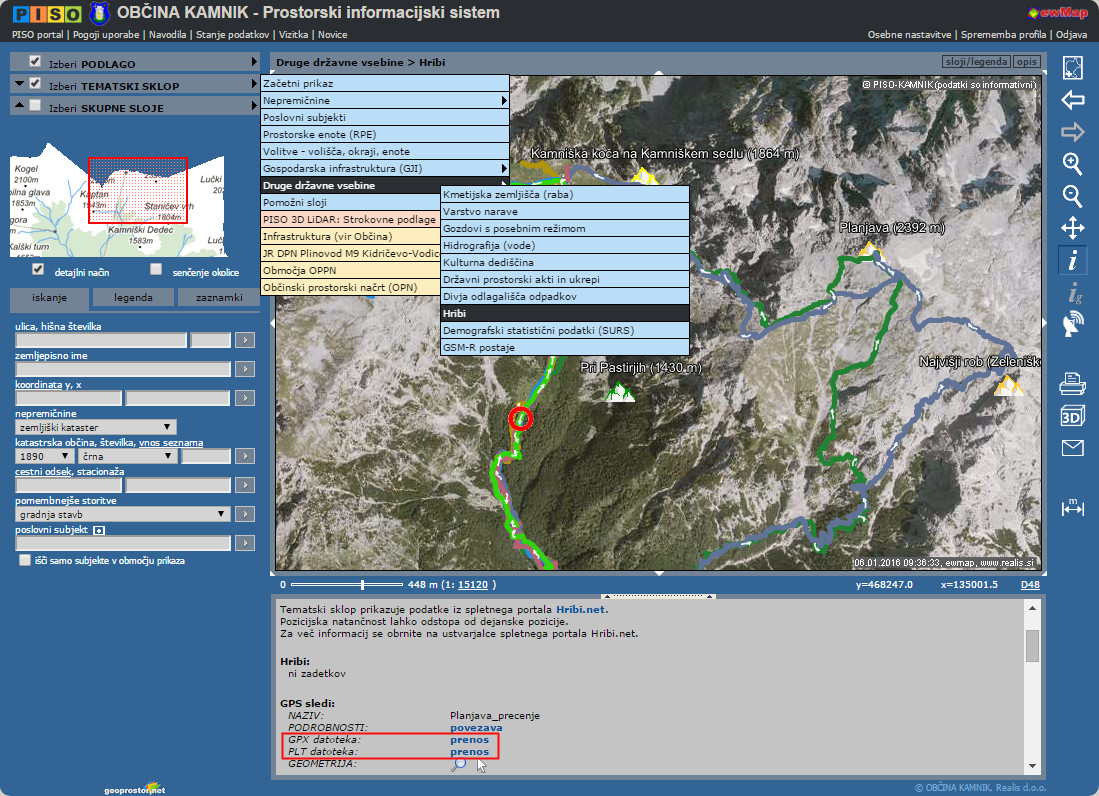This screenshot has width=1099, height=796.
Task: Go back to previous map view
Action: 1072,100
